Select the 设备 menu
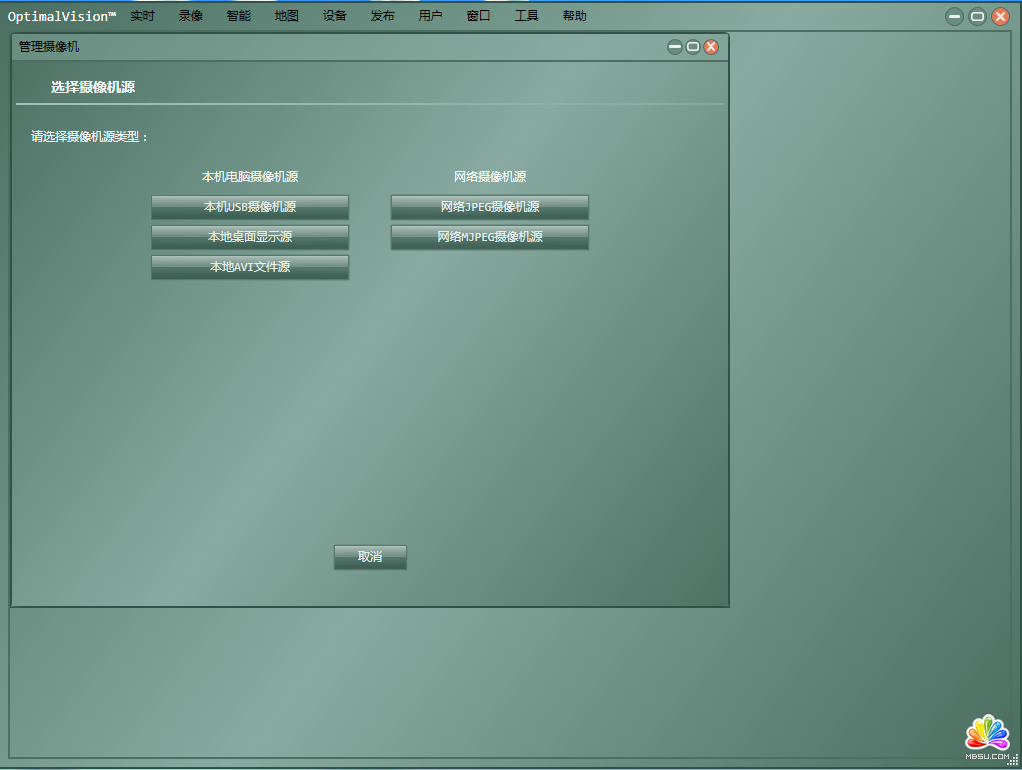The width and height of the screenshot is (1022, 770). [x=334, y=16]
